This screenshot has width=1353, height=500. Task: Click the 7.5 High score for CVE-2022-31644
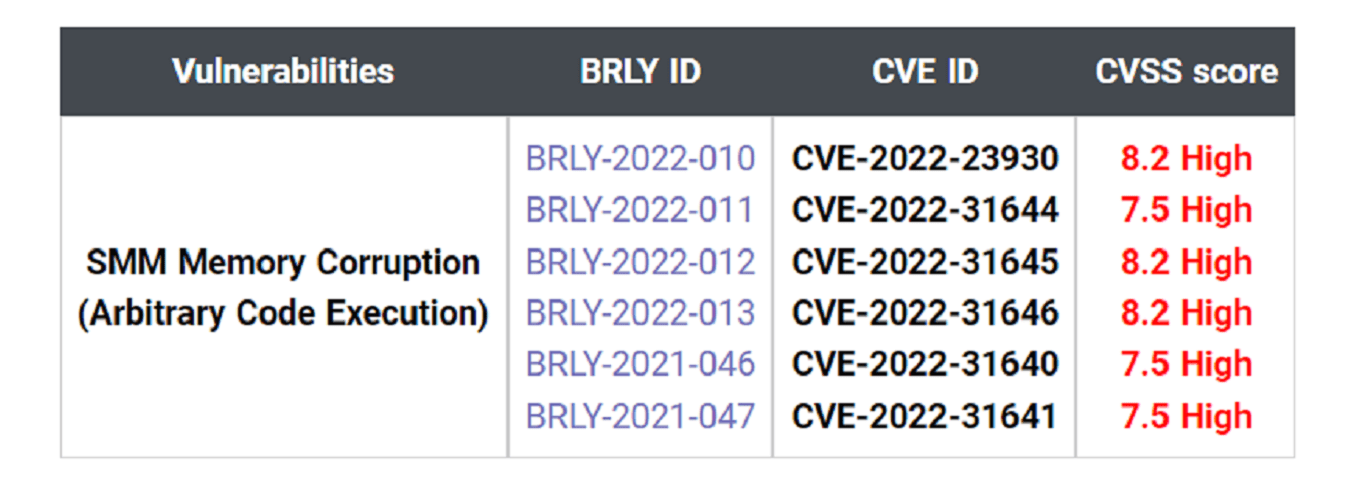pyautogui.click(x=1186, y=210)
